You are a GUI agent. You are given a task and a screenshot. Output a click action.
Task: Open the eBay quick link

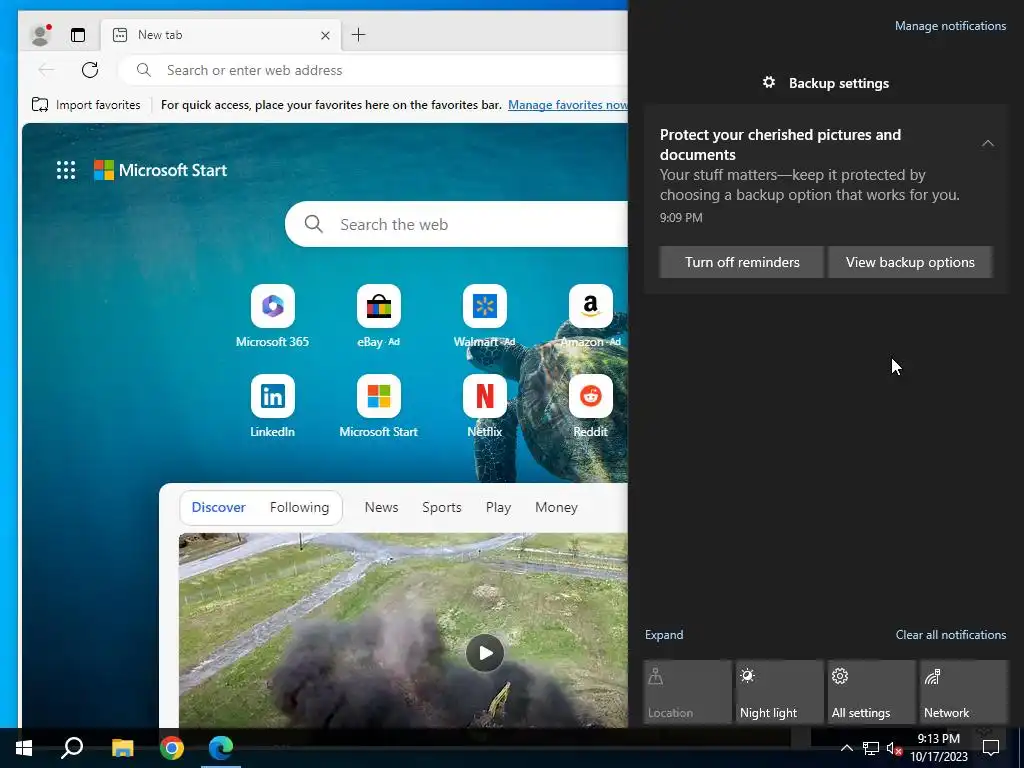tap(379, 317)
